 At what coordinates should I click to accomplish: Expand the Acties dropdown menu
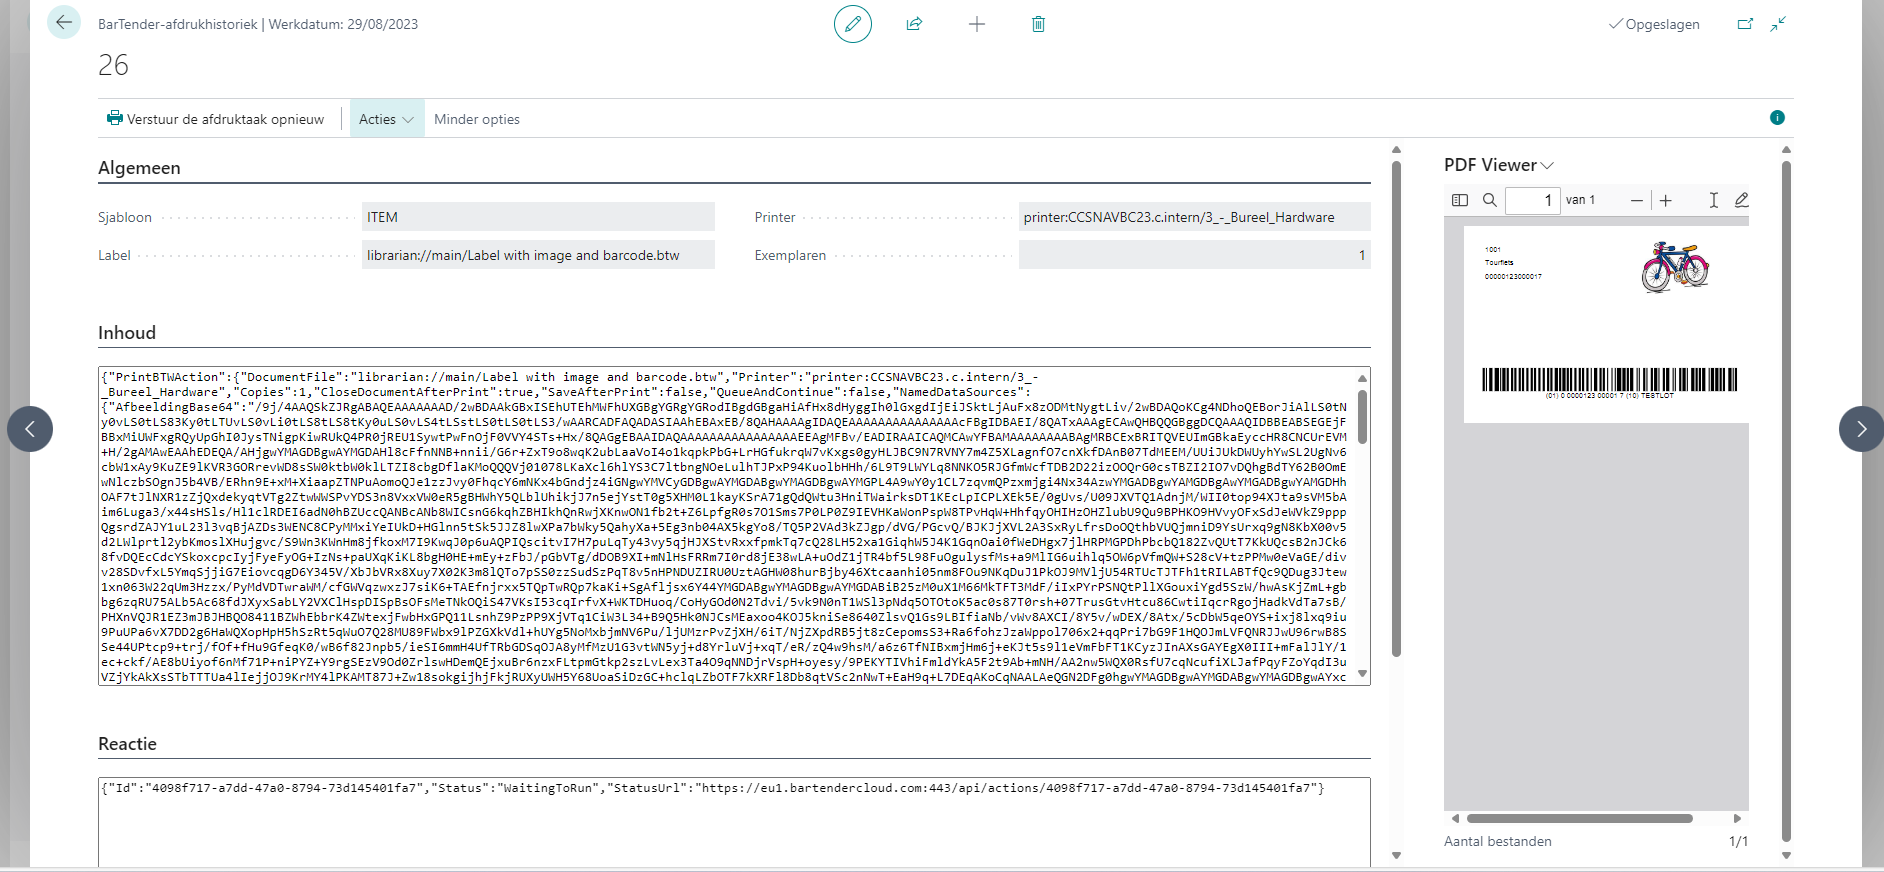coord(386,119)
